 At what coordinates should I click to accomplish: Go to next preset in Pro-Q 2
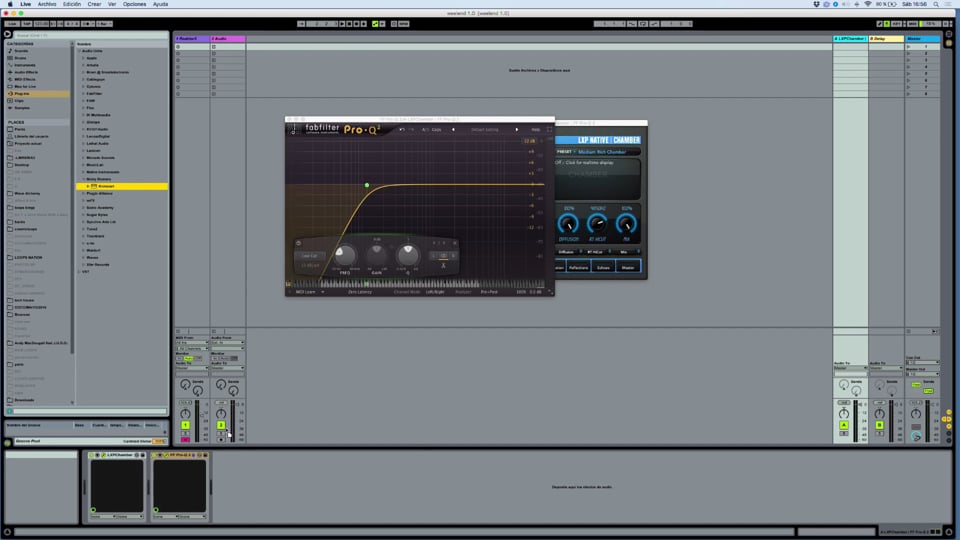(x=516, y=130)
